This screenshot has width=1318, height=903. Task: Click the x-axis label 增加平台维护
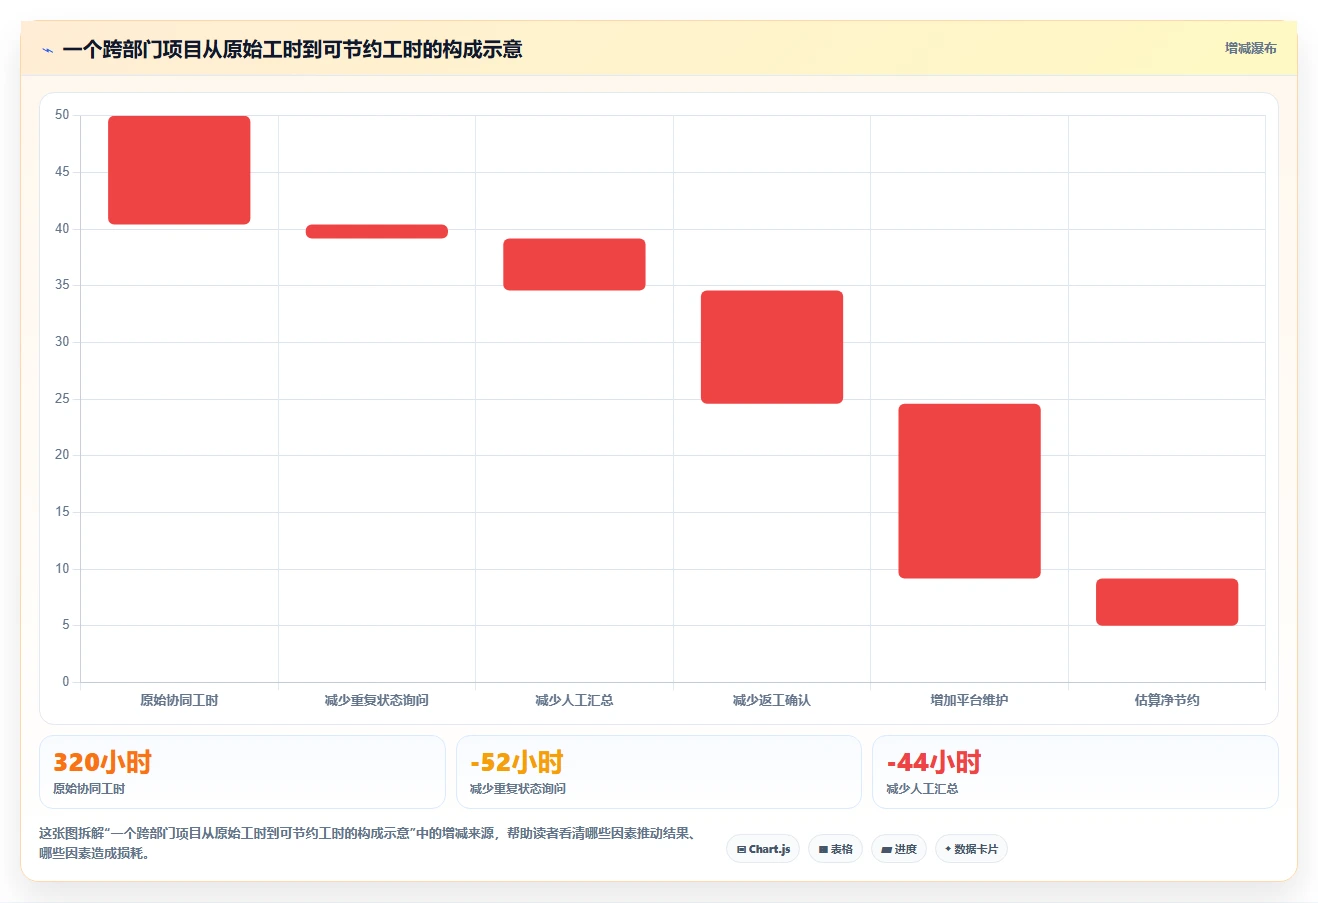pos(969,700)
